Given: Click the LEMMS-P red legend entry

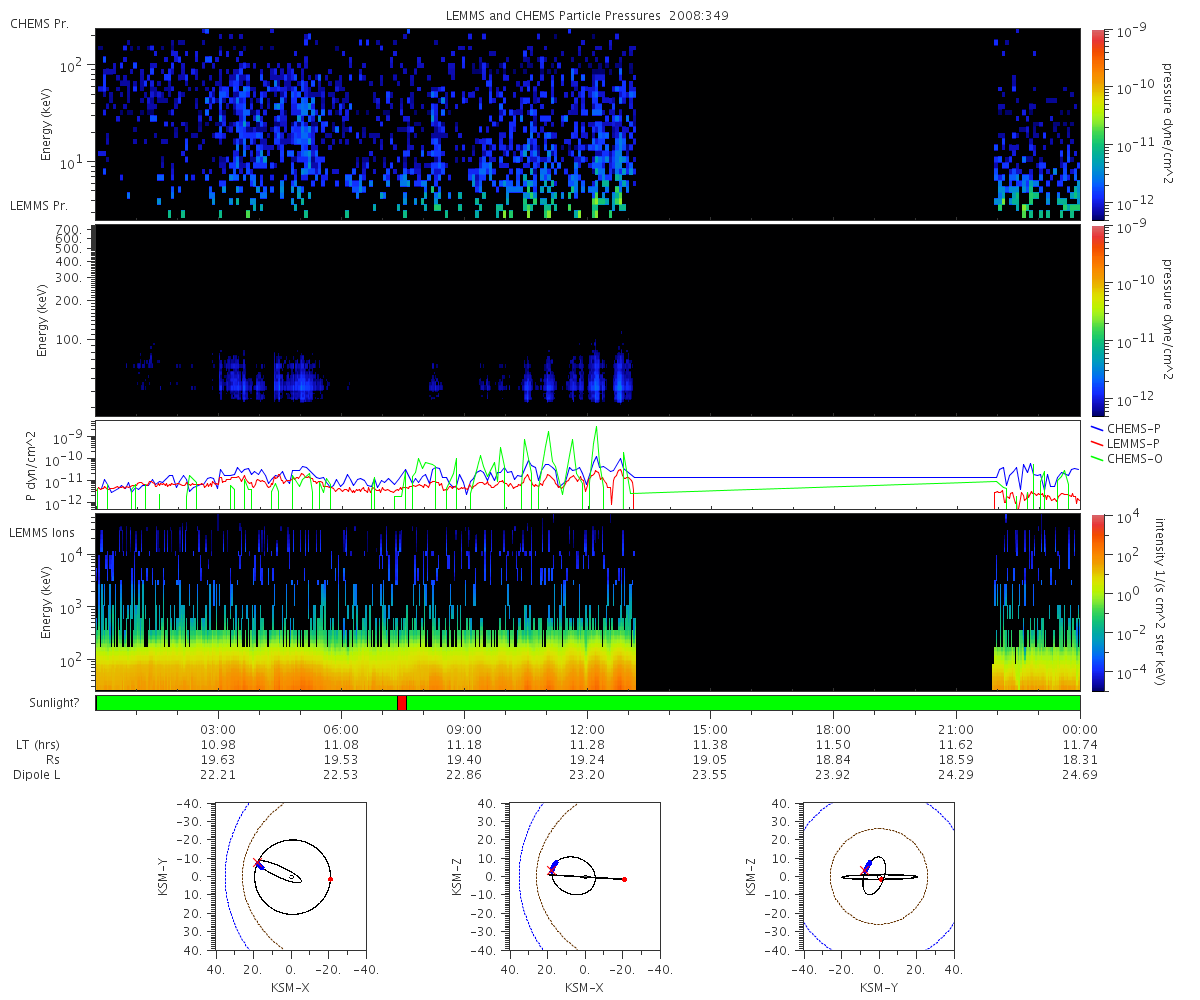Looking at the screenshot, I should pyautogui.click(x=1135, y=443).
